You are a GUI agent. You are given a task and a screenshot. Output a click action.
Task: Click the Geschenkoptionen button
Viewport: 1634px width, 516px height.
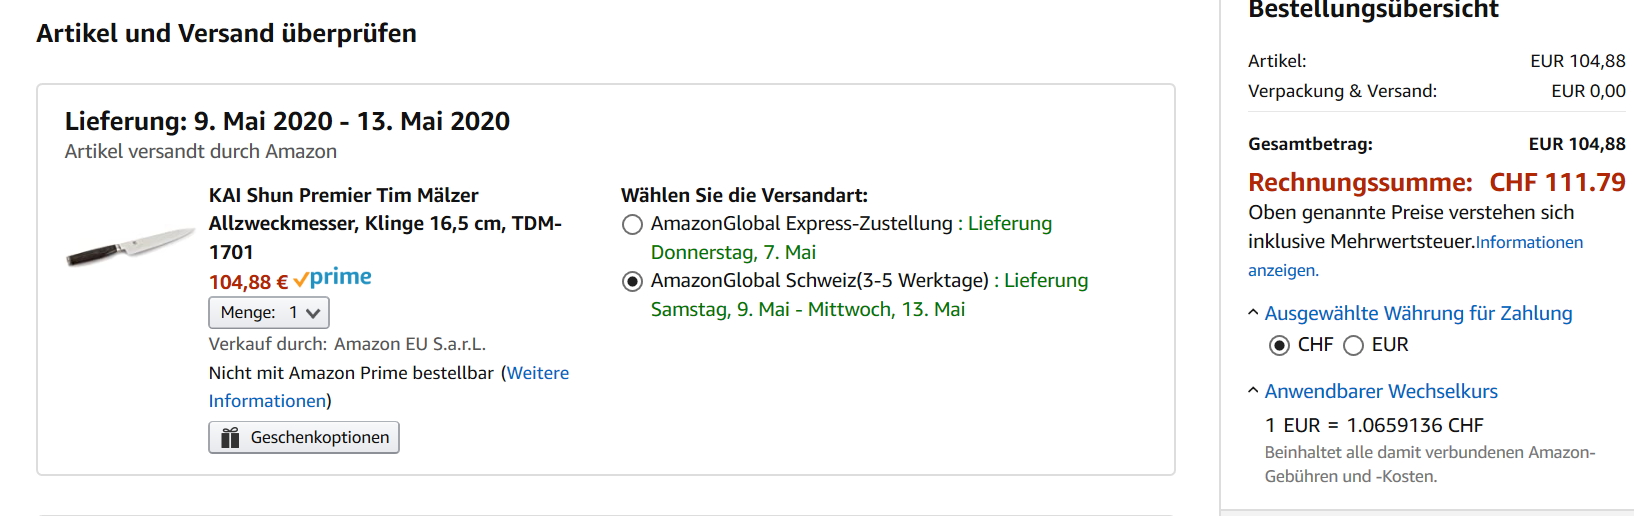tap(304, 438)
